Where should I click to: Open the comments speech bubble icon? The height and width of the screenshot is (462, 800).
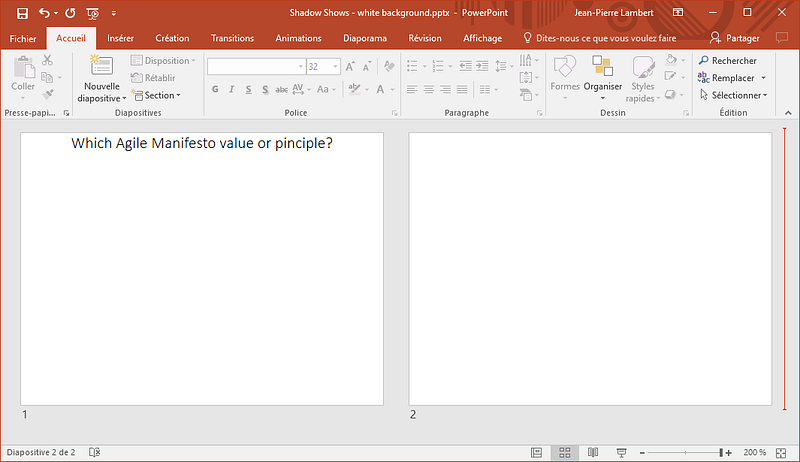click(x=782, y=38)
